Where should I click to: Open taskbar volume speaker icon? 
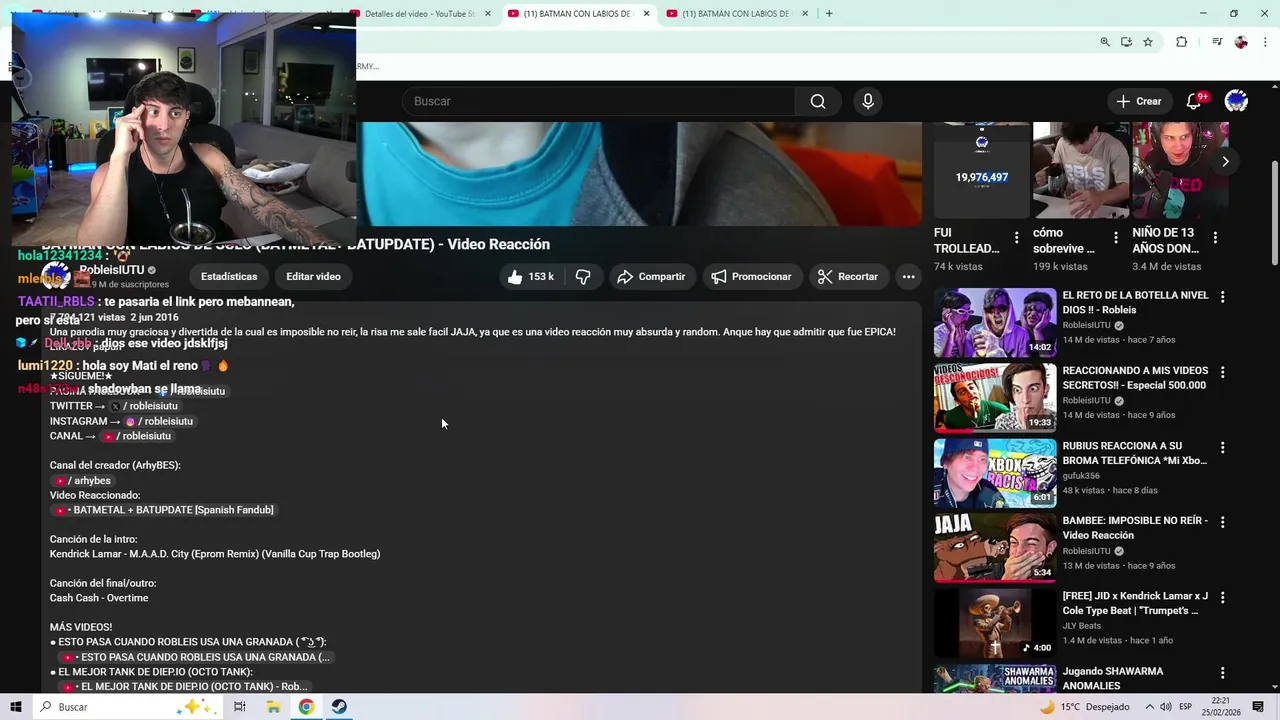tap(1166, 707)
